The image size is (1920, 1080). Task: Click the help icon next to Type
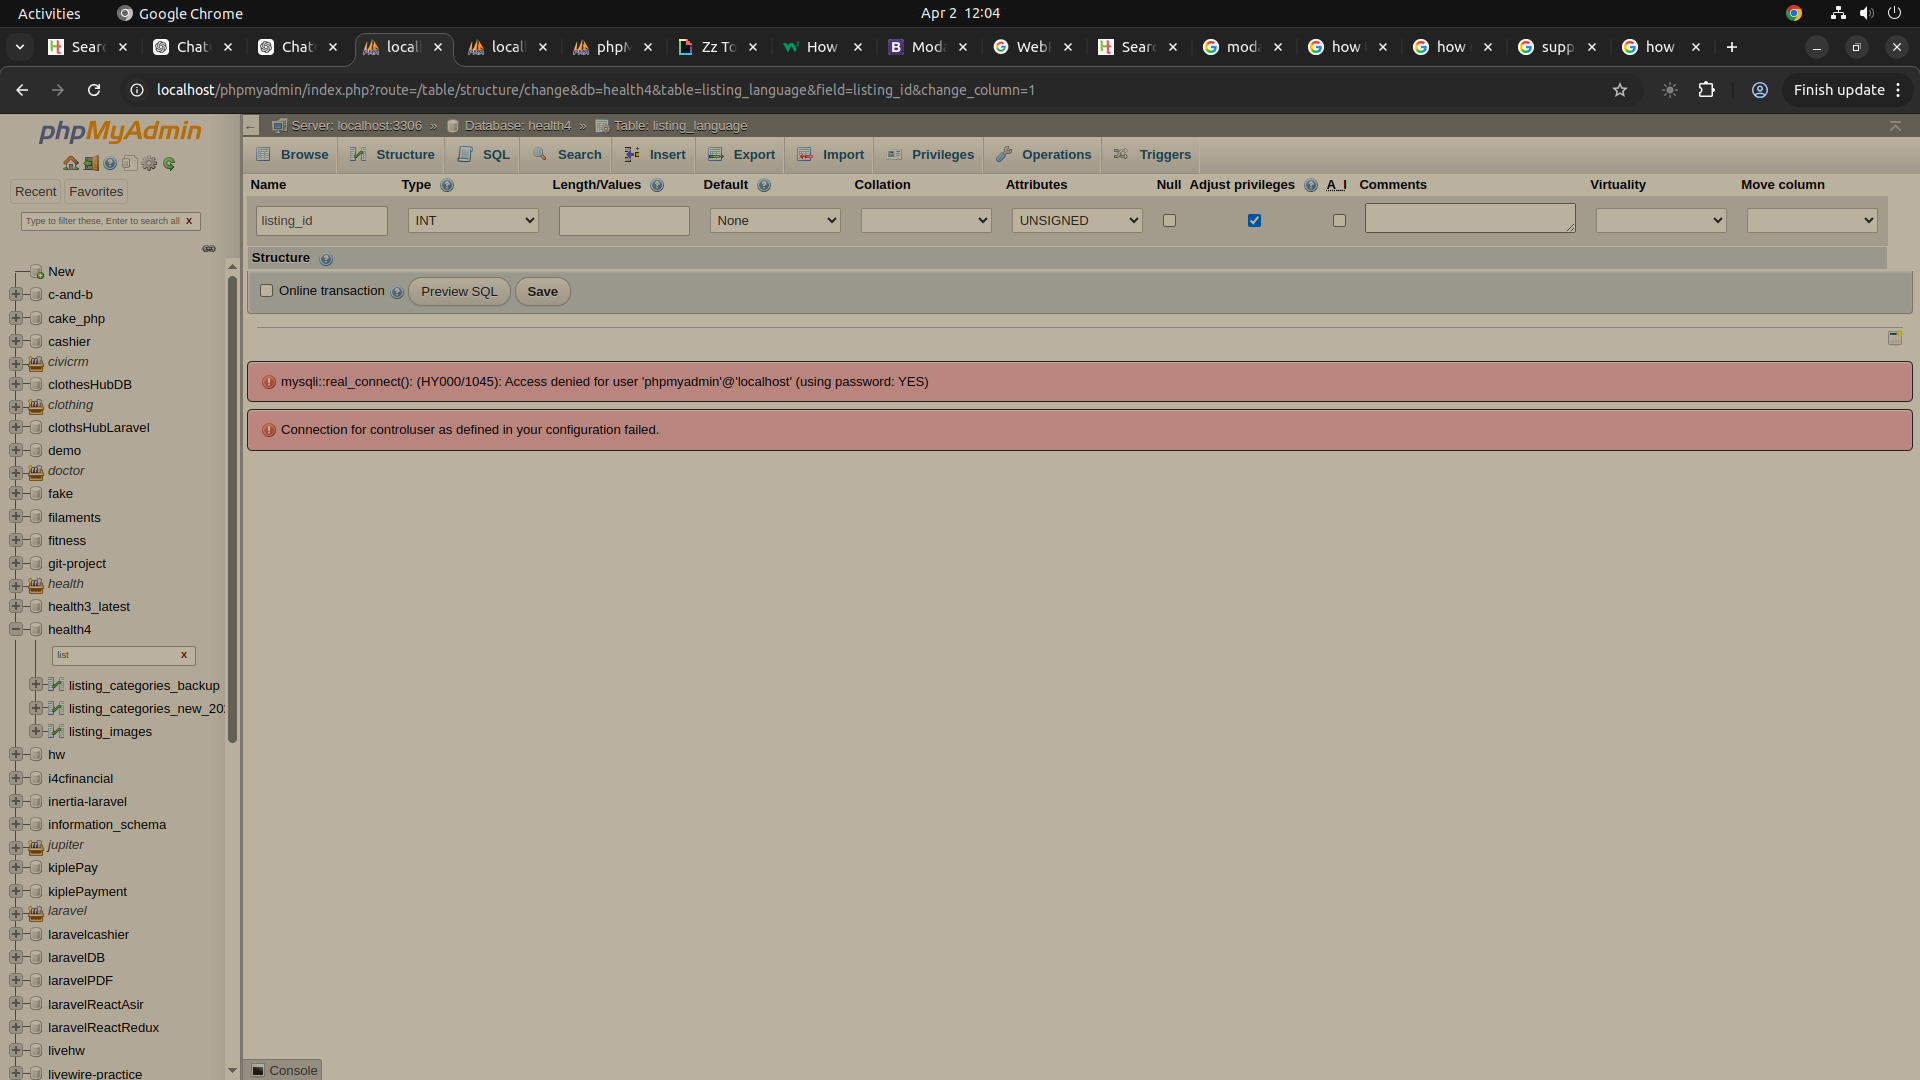(x=447, y=185)
